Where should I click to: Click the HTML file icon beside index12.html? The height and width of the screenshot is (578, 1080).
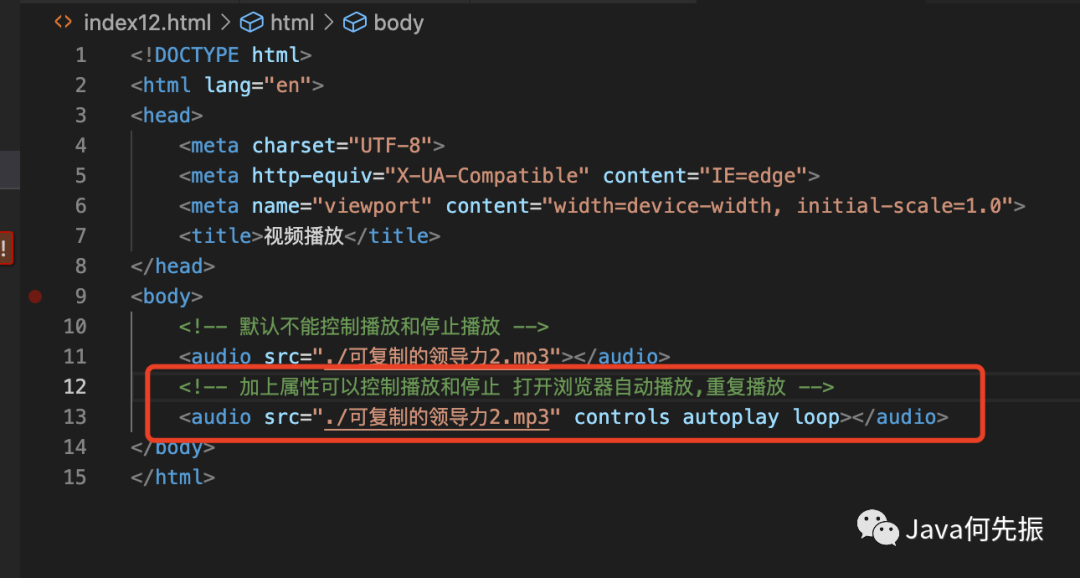tap(63, 22)
